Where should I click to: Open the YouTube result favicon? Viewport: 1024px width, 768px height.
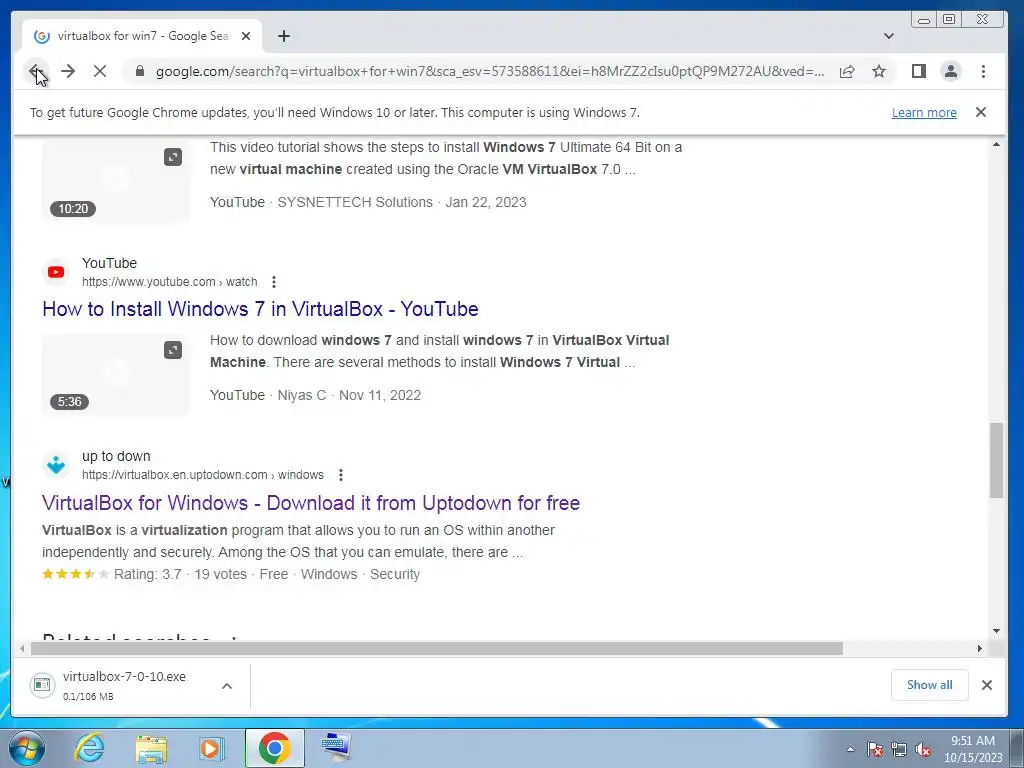(56, 272)
